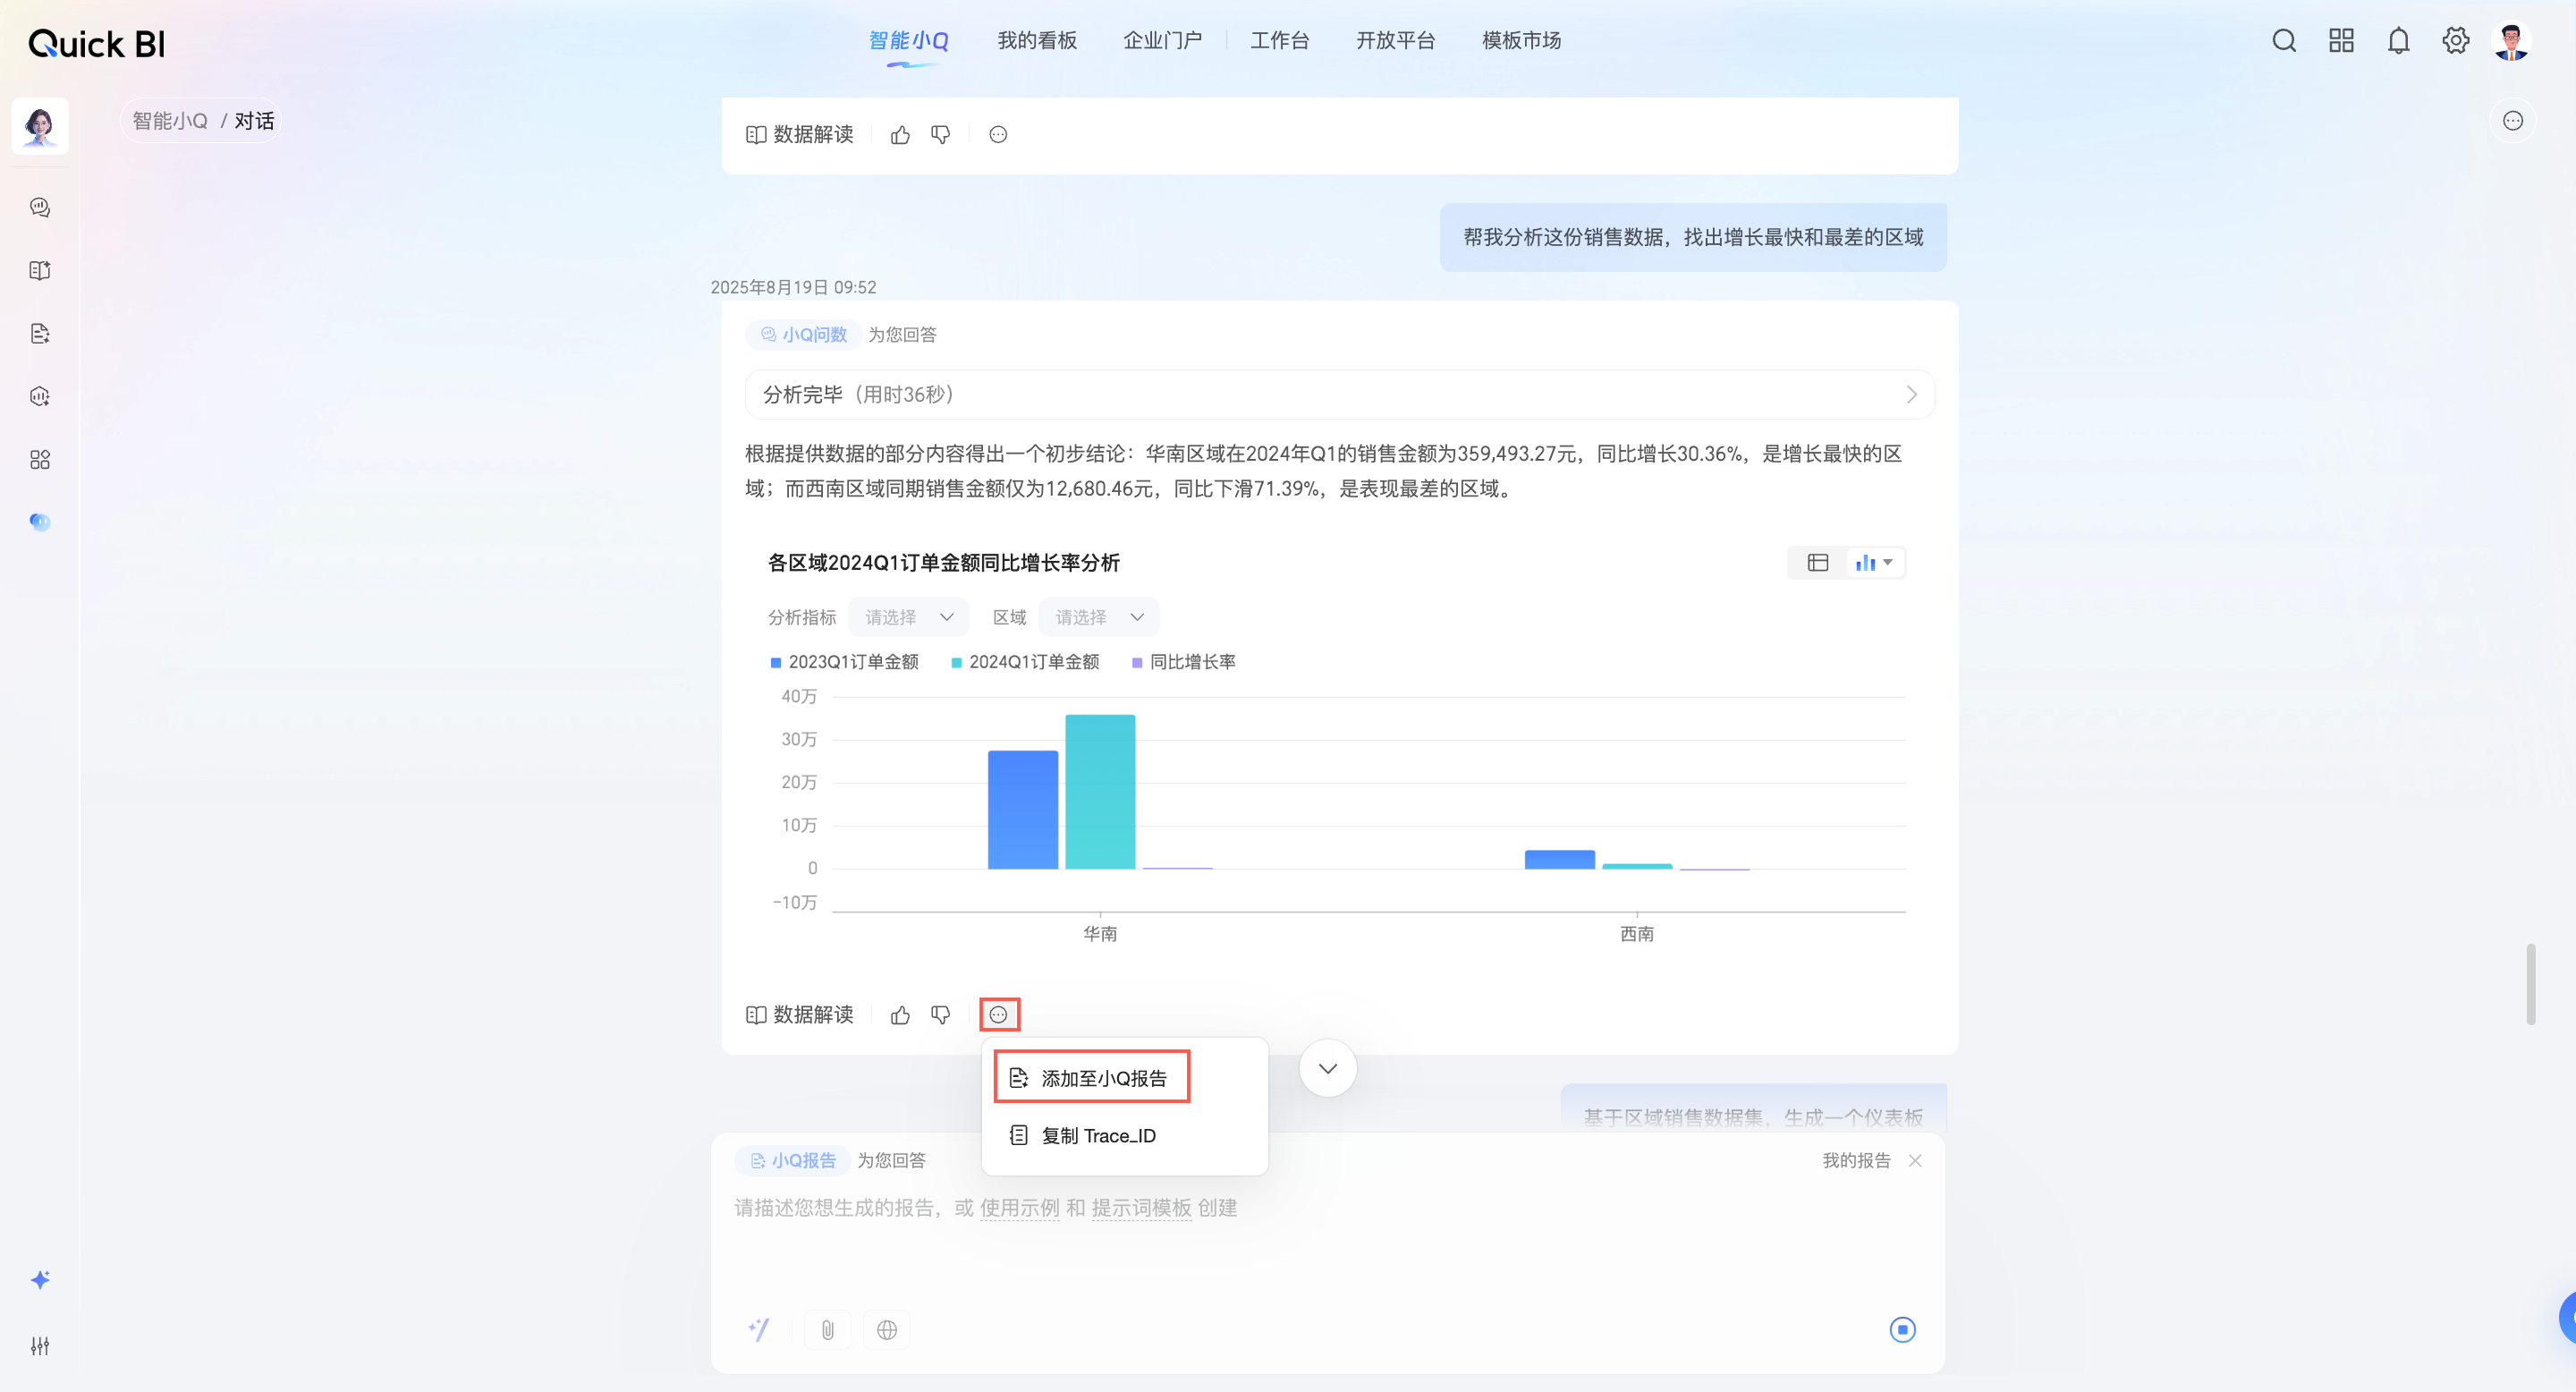Open the apps grid icon in header

click(x=2341, y=41)
